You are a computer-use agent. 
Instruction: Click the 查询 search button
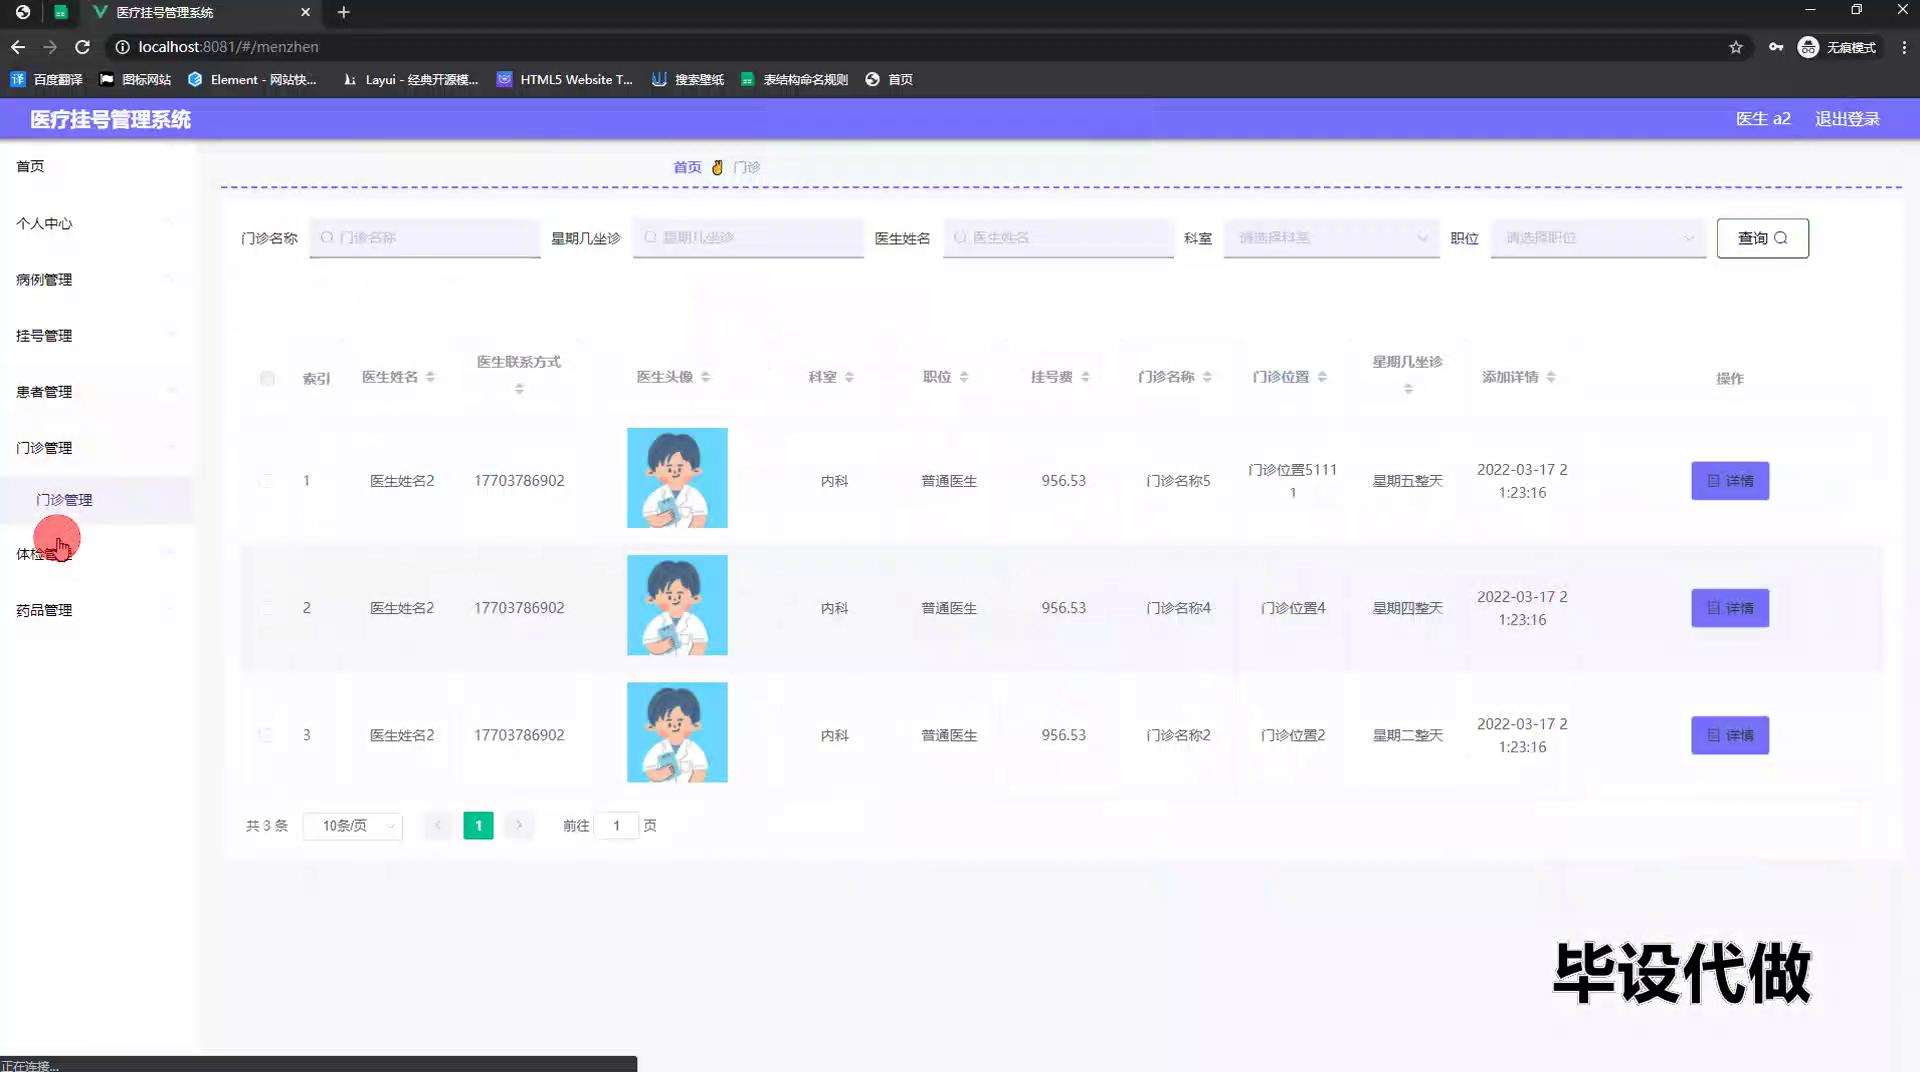click(1762, 238)
